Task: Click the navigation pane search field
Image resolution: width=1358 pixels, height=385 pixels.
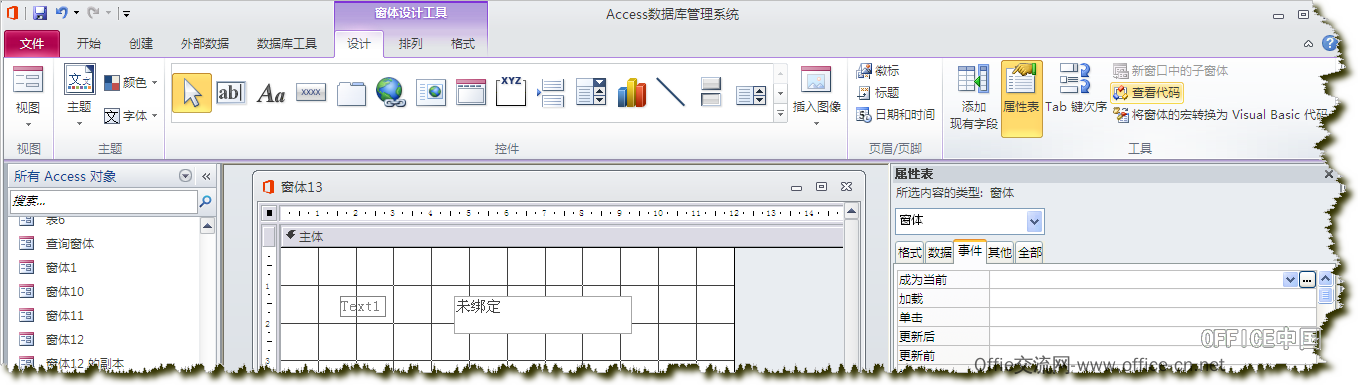Action: 104,201
